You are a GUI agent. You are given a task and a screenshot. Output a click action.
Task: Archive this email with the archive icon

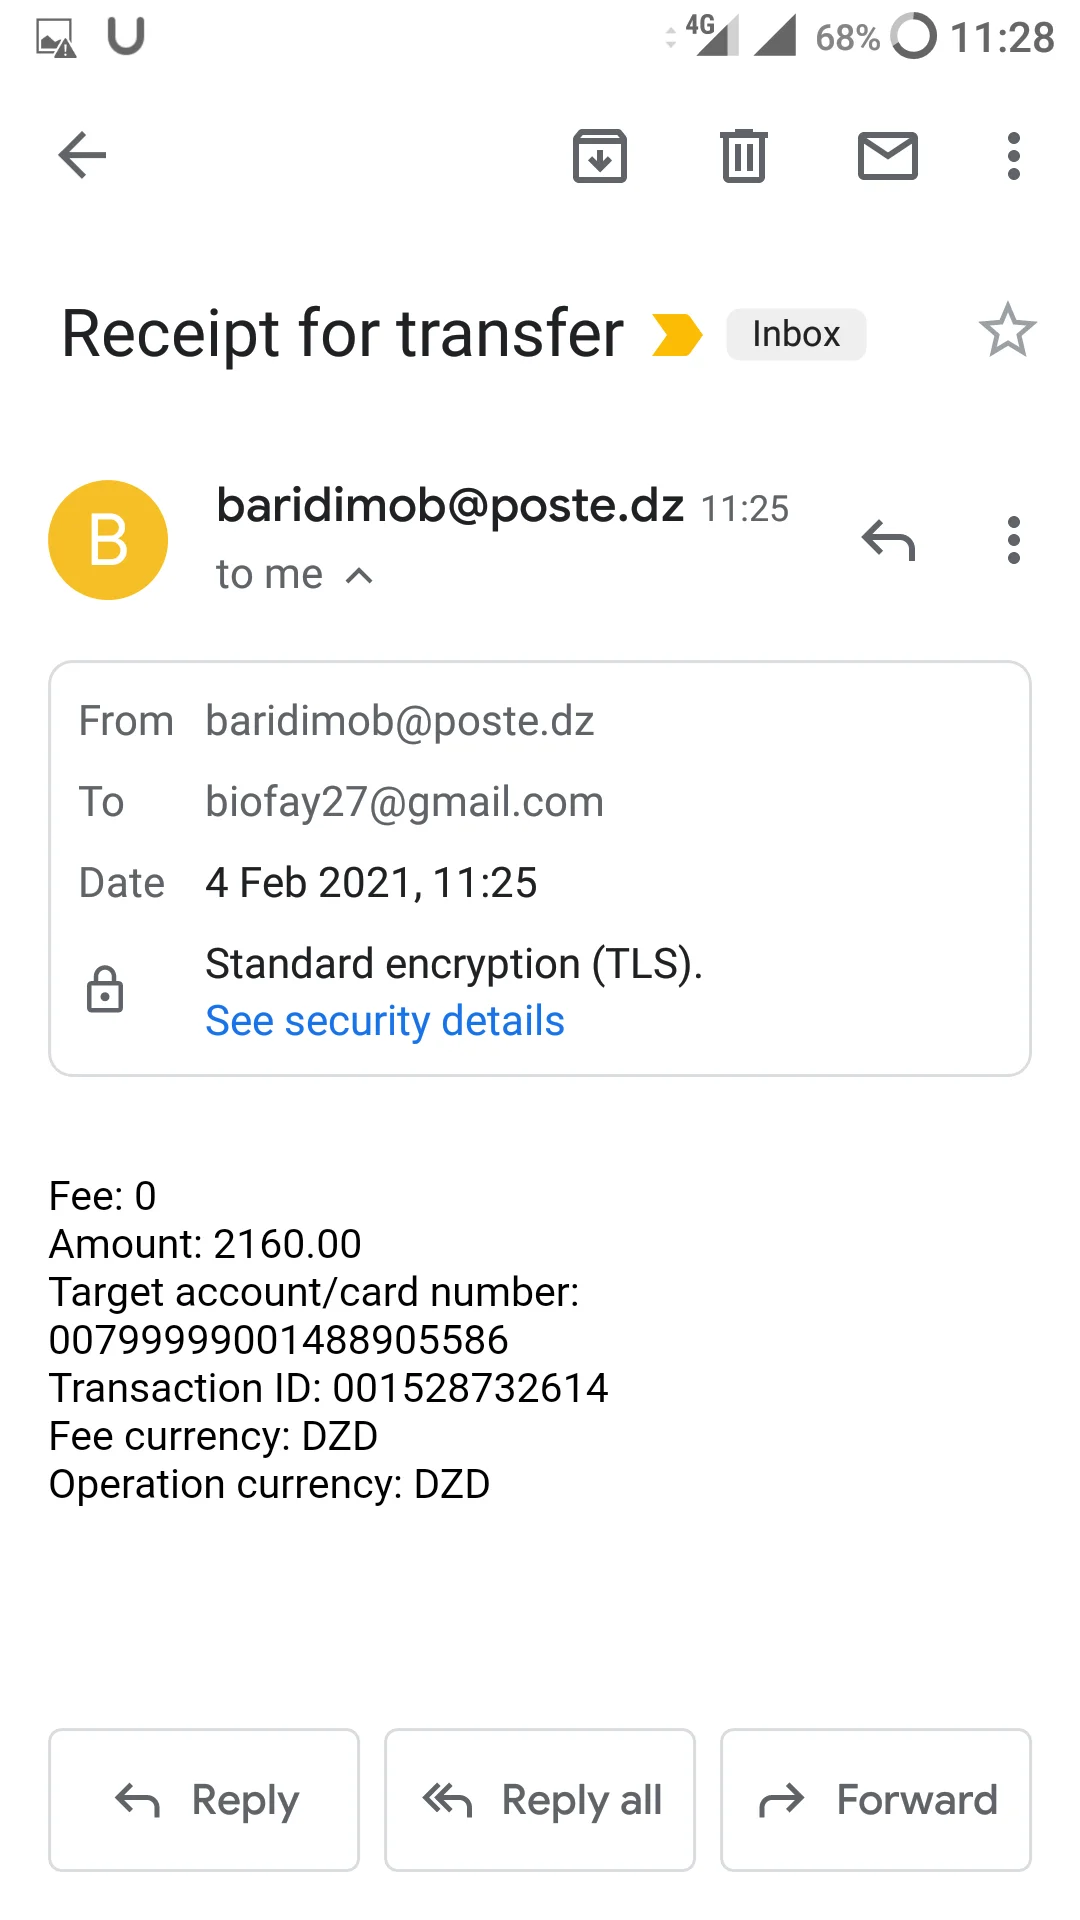[x=600, y=156]
